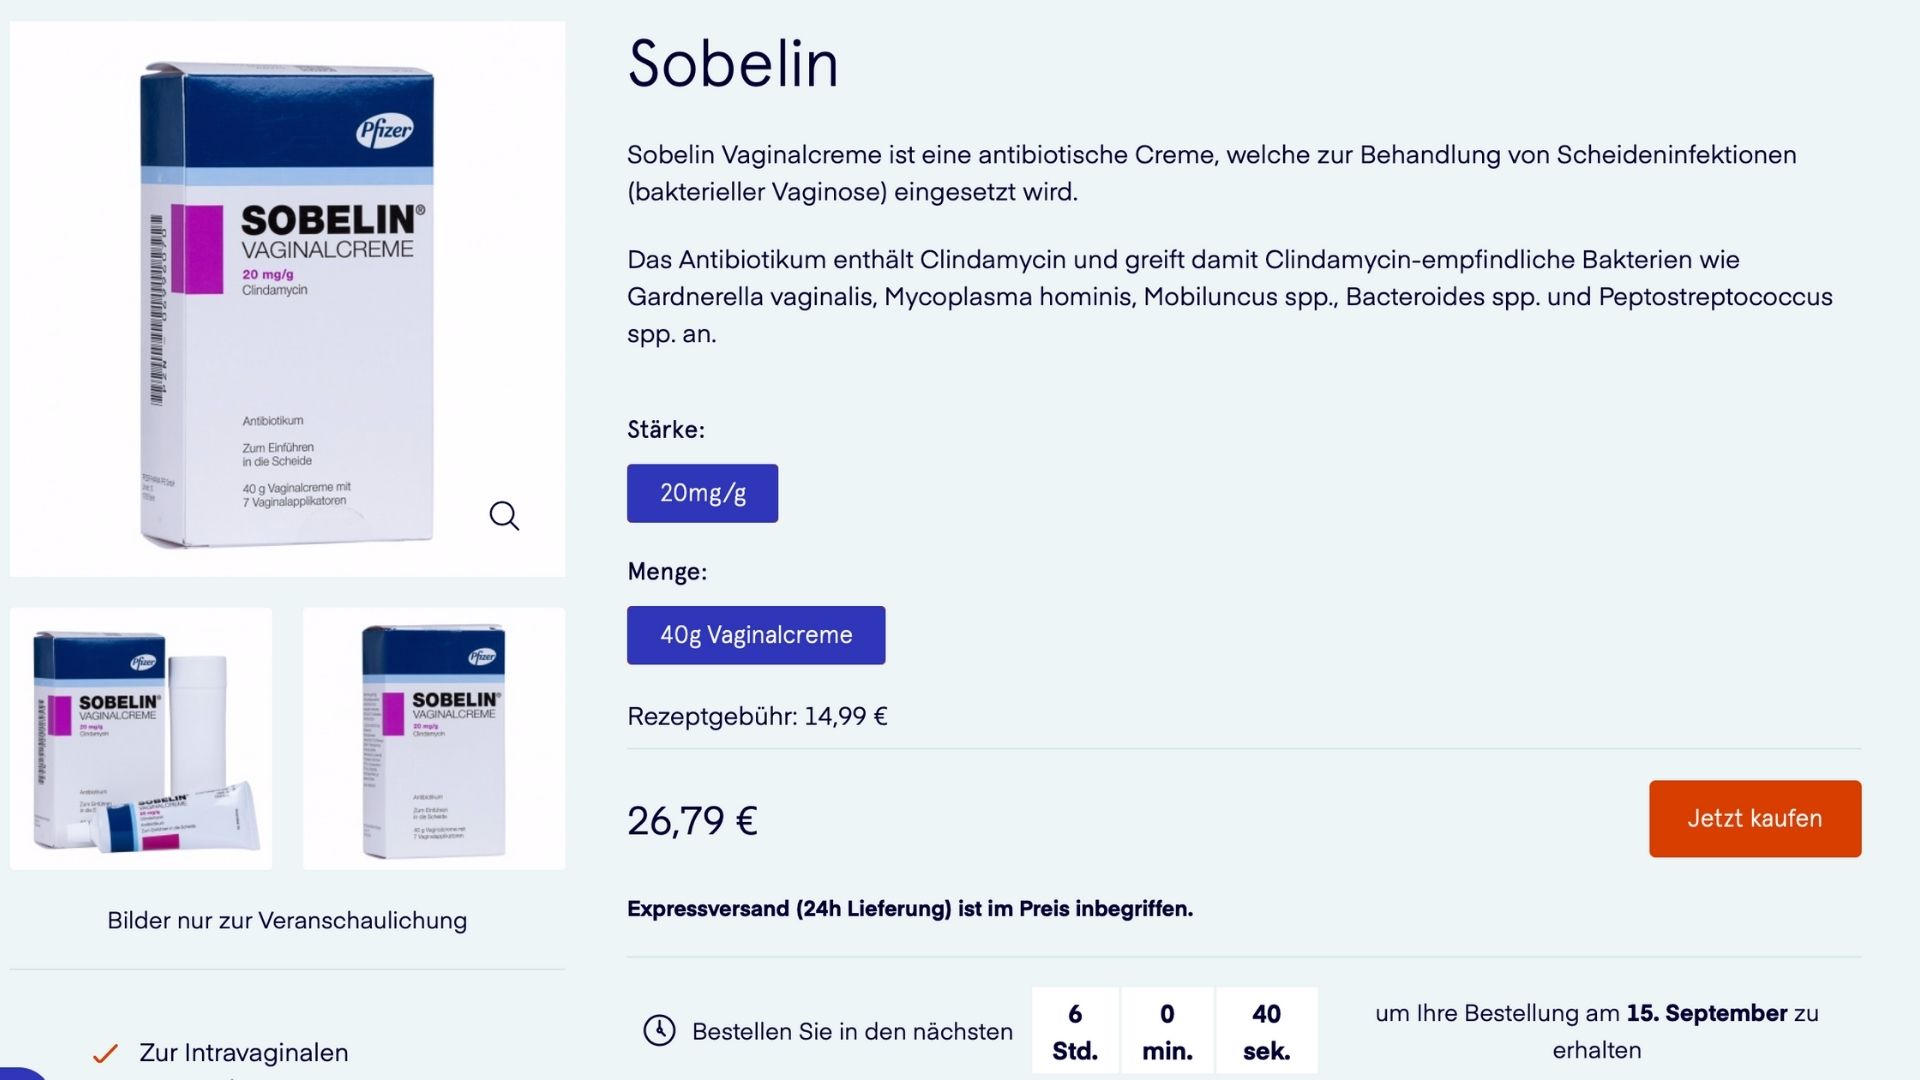Viewport: 1920px width, 1080px height.
Task: Click the seconds box of the countdown
Action: click(1266, 1031)
